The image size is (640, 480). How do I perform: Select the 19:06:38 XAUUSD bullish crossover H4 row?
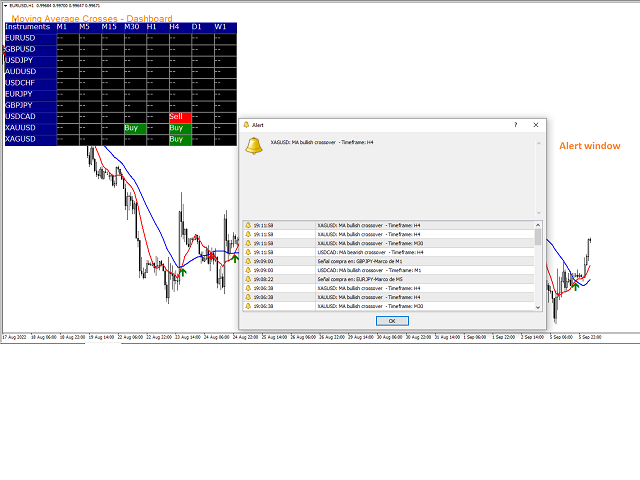coord(389,297)
